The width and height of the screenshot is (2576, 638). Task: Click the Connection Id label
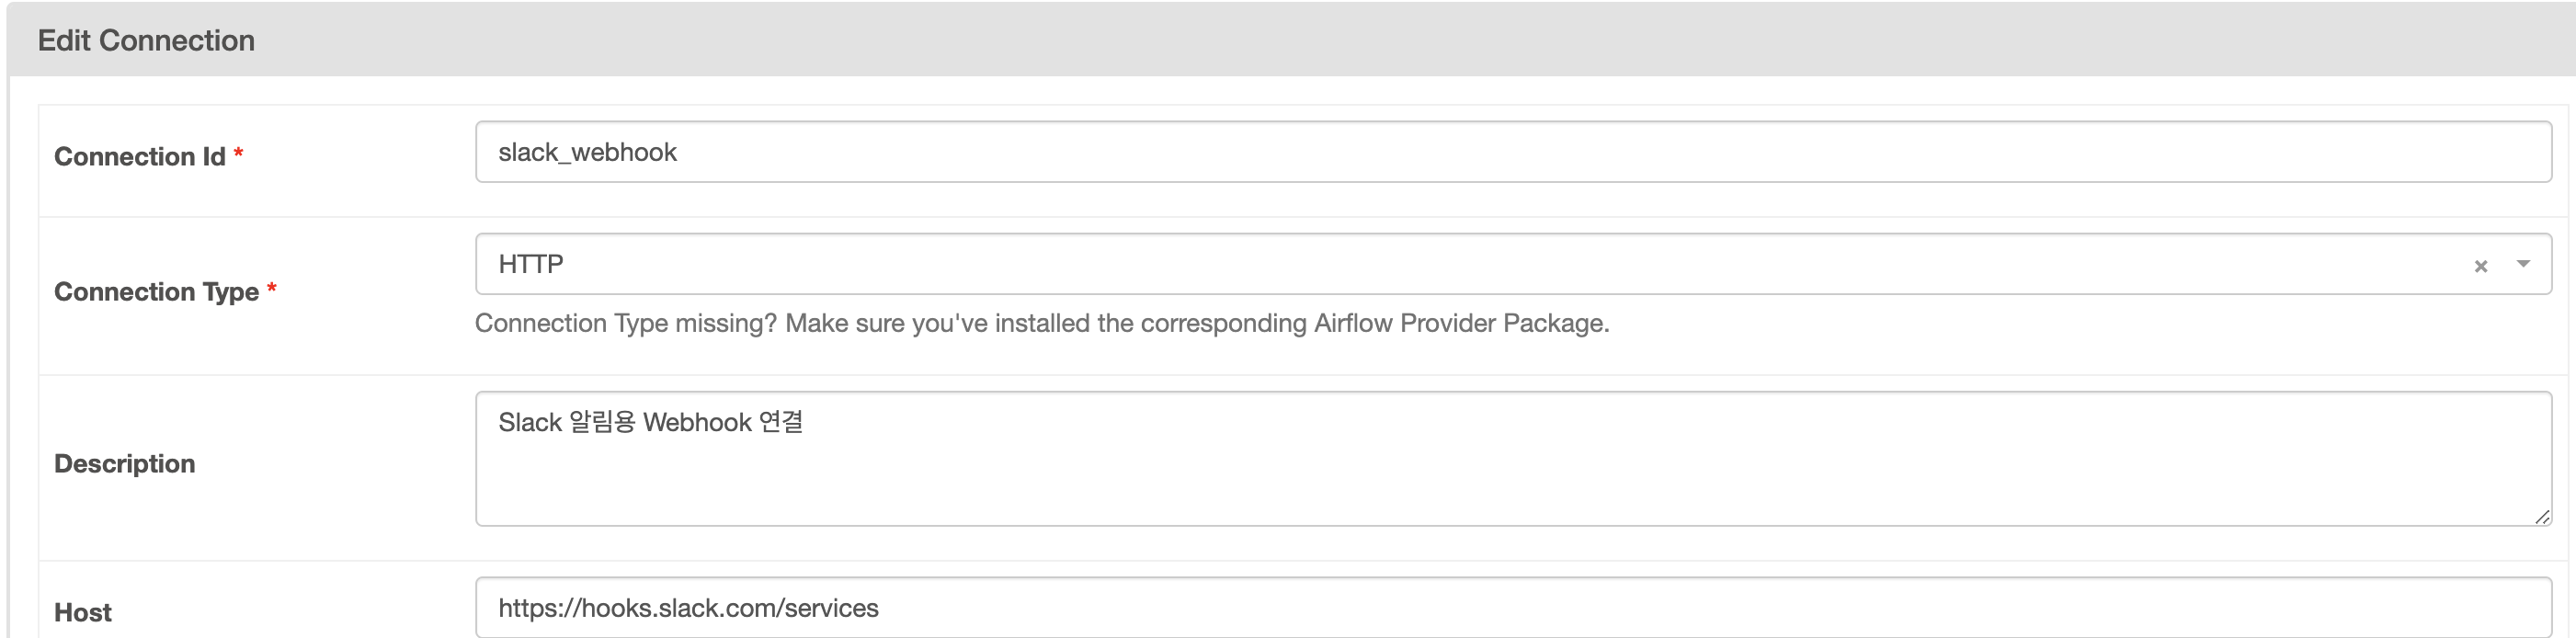click(x=139, y=157)
